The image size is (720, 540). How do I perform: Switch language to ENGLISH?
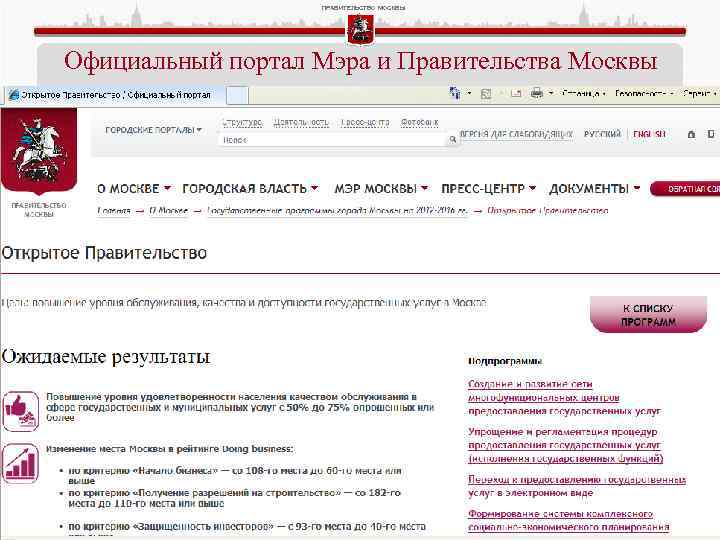coord(649,134)
